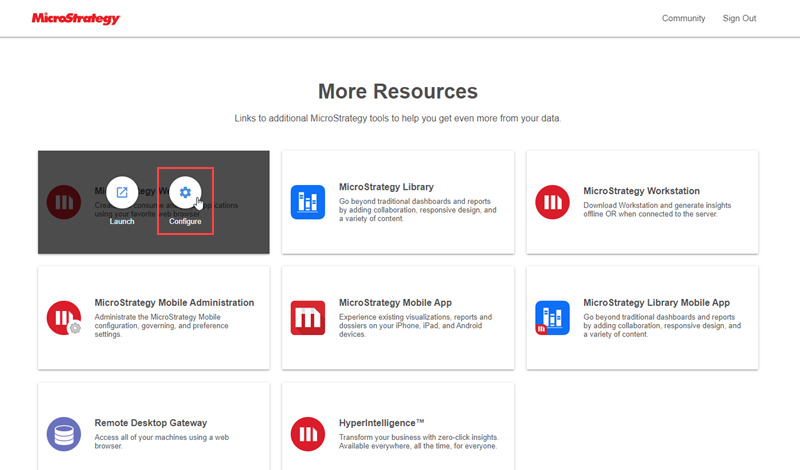The width and height of the screenshot is (800, 470).
Task: Click the Library description starting 'Go beyond traditional dashboards'
Action: [417, 210]
